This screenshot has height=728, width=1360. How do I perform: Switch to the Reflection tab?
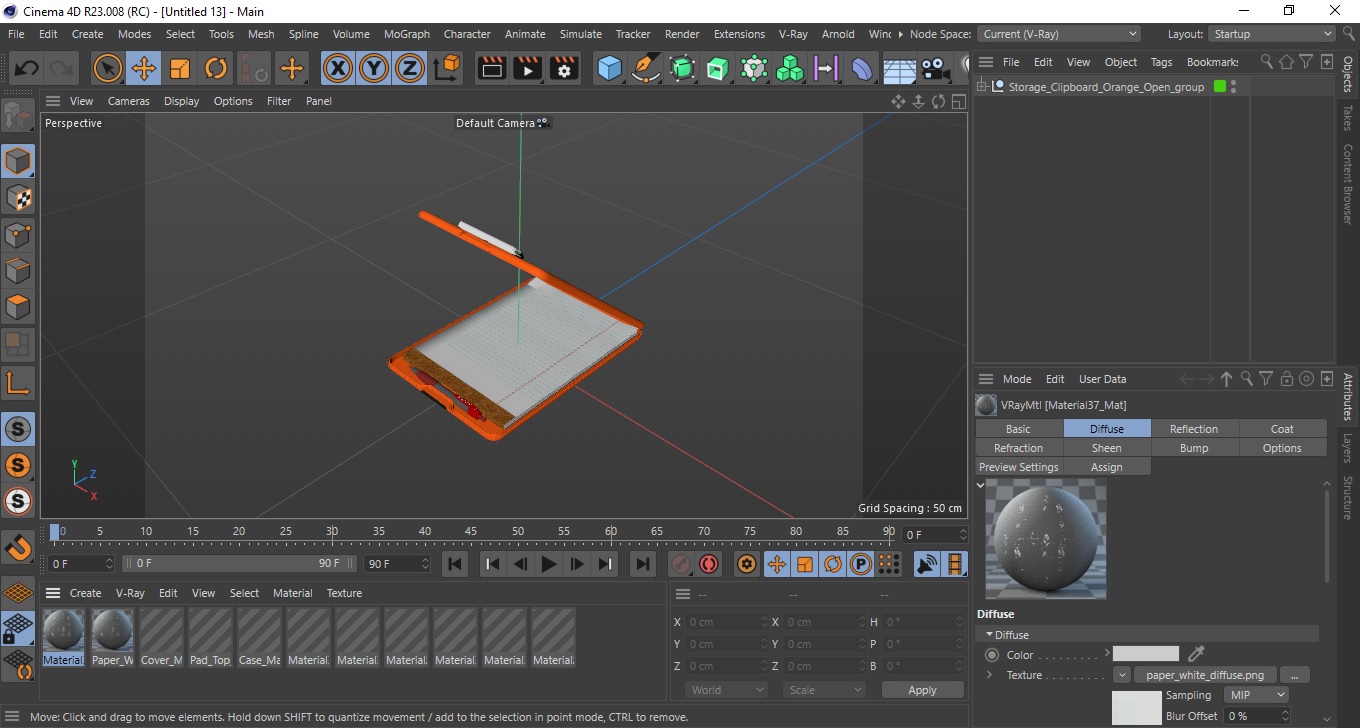click(x=1194, y=429)
